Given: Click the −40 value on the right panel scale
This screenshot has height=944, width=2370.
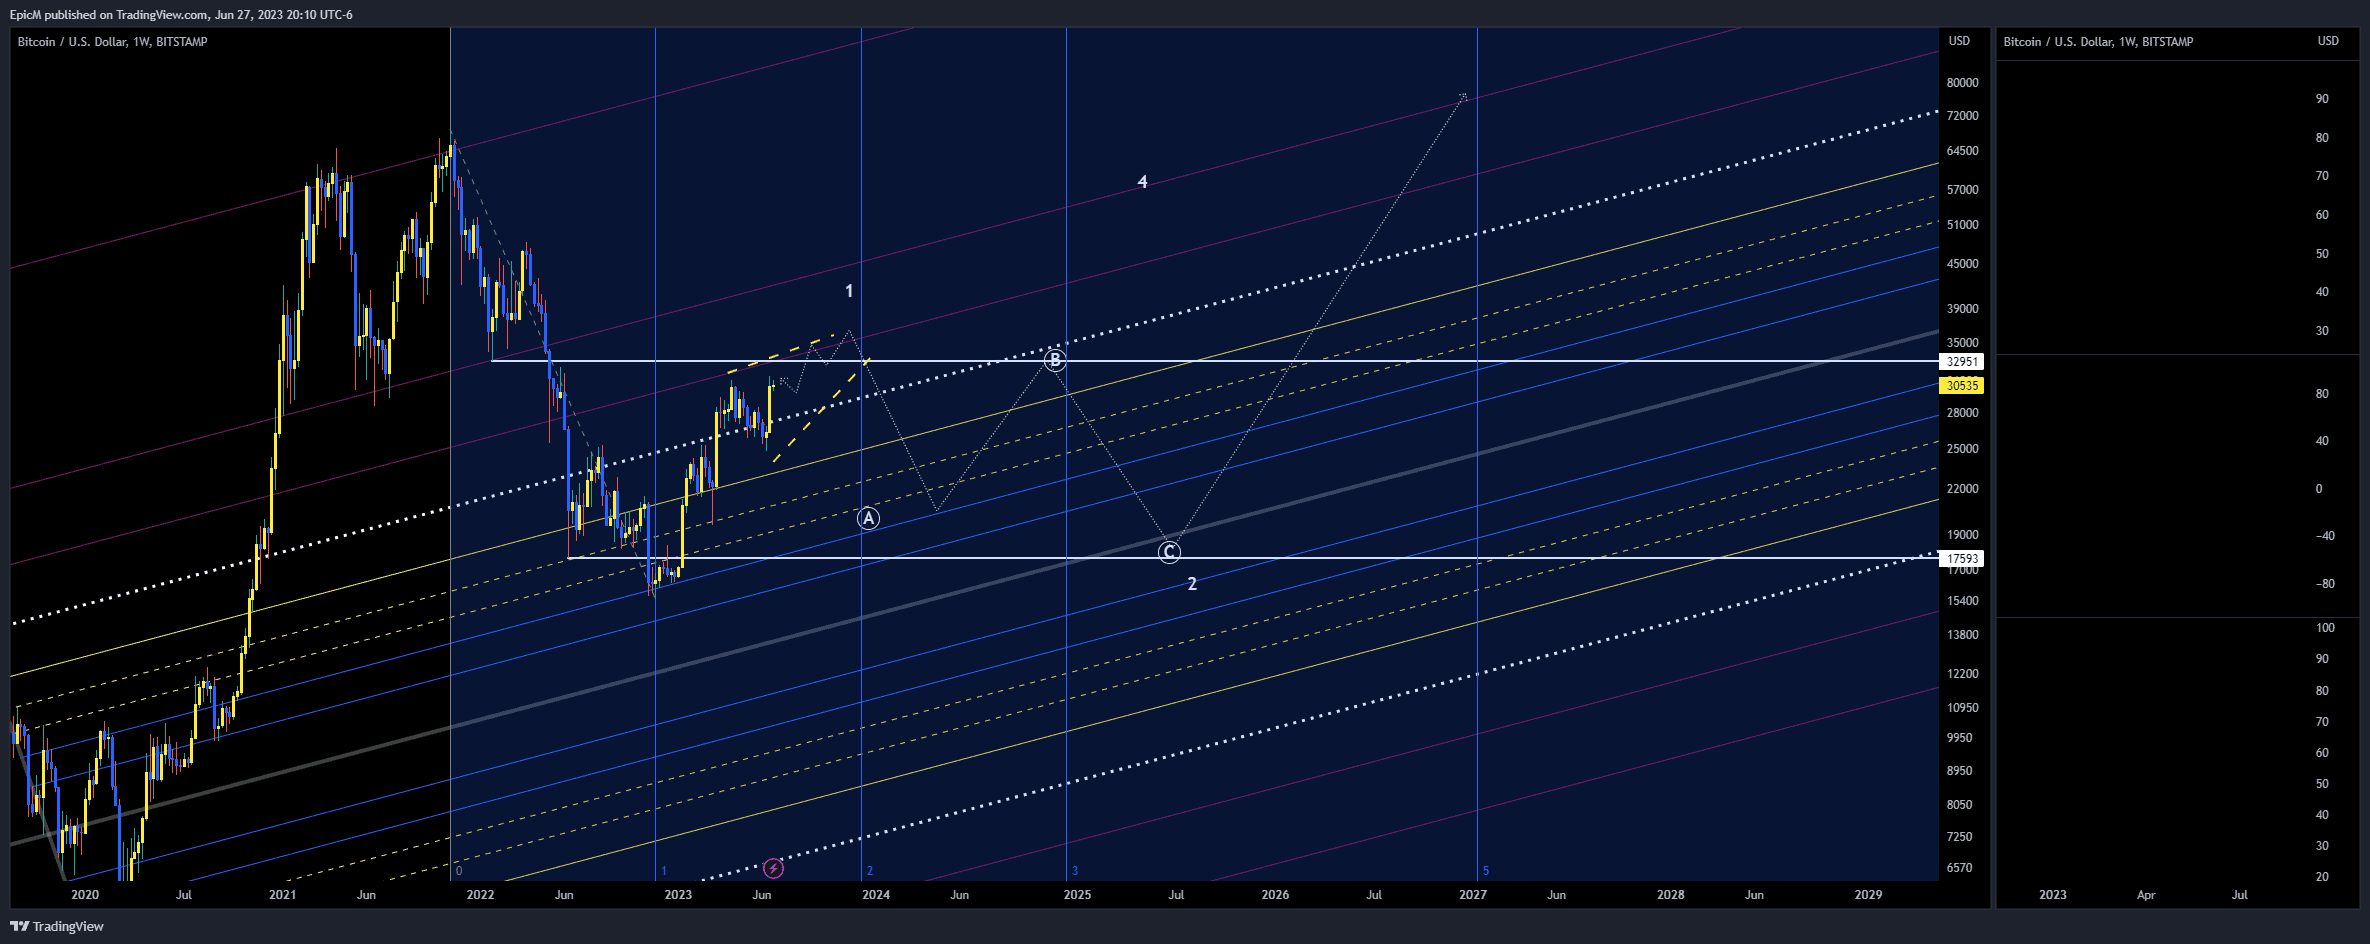Looking at the screenshot, I should click(x=2325, y=536).
